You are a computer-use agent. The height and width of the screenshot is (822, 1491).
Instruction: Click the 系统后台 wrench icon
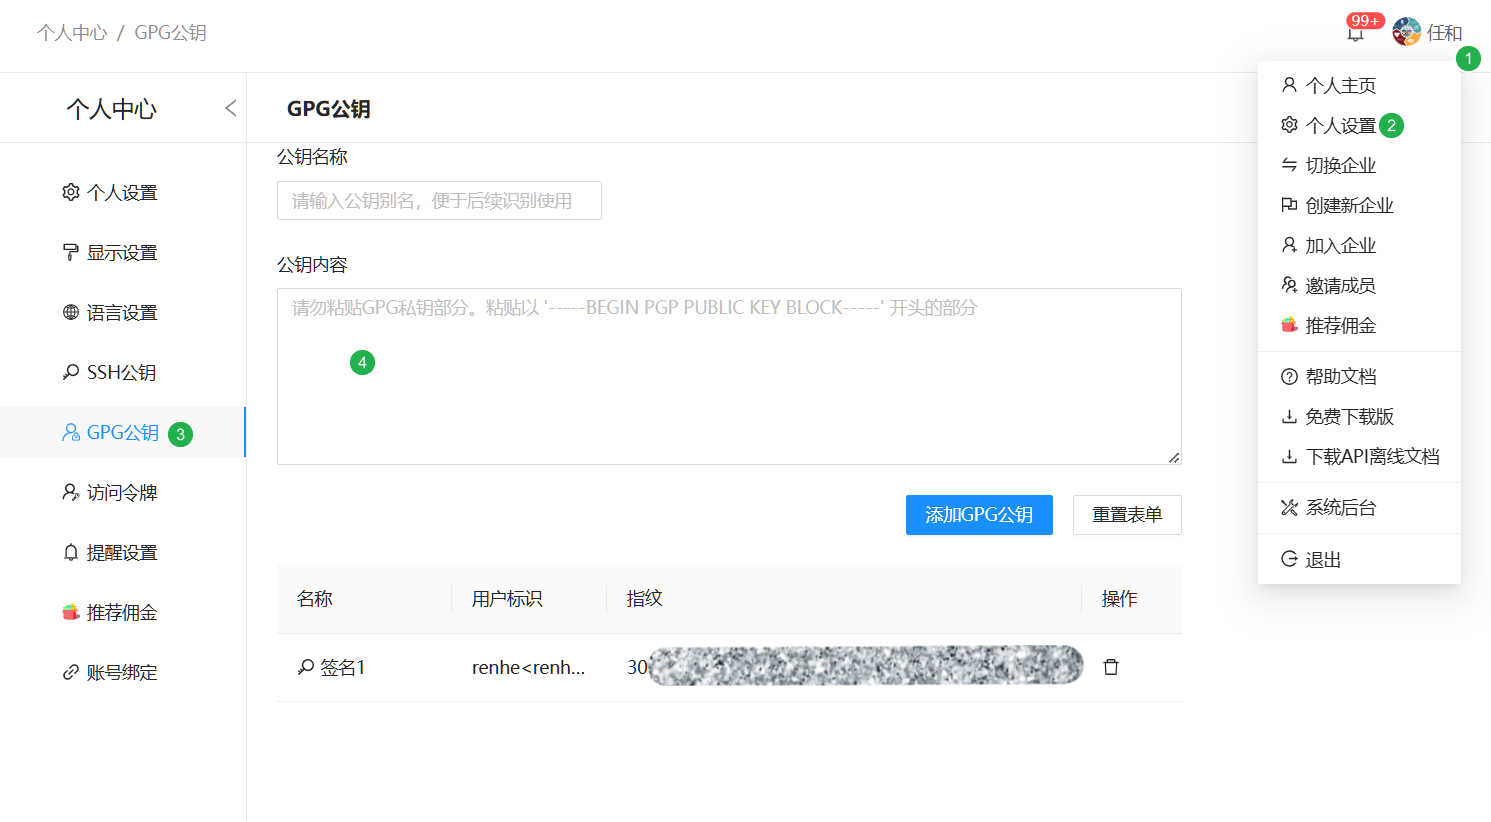(1289, 507)
